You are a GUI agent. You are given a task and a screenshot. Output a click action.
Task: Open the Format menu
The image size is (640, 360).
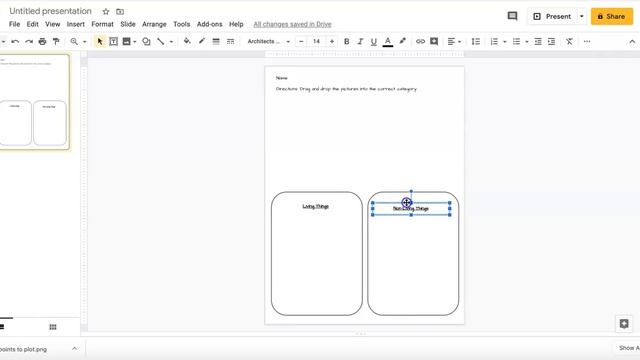pyautogui.click(x=102, y=24)
